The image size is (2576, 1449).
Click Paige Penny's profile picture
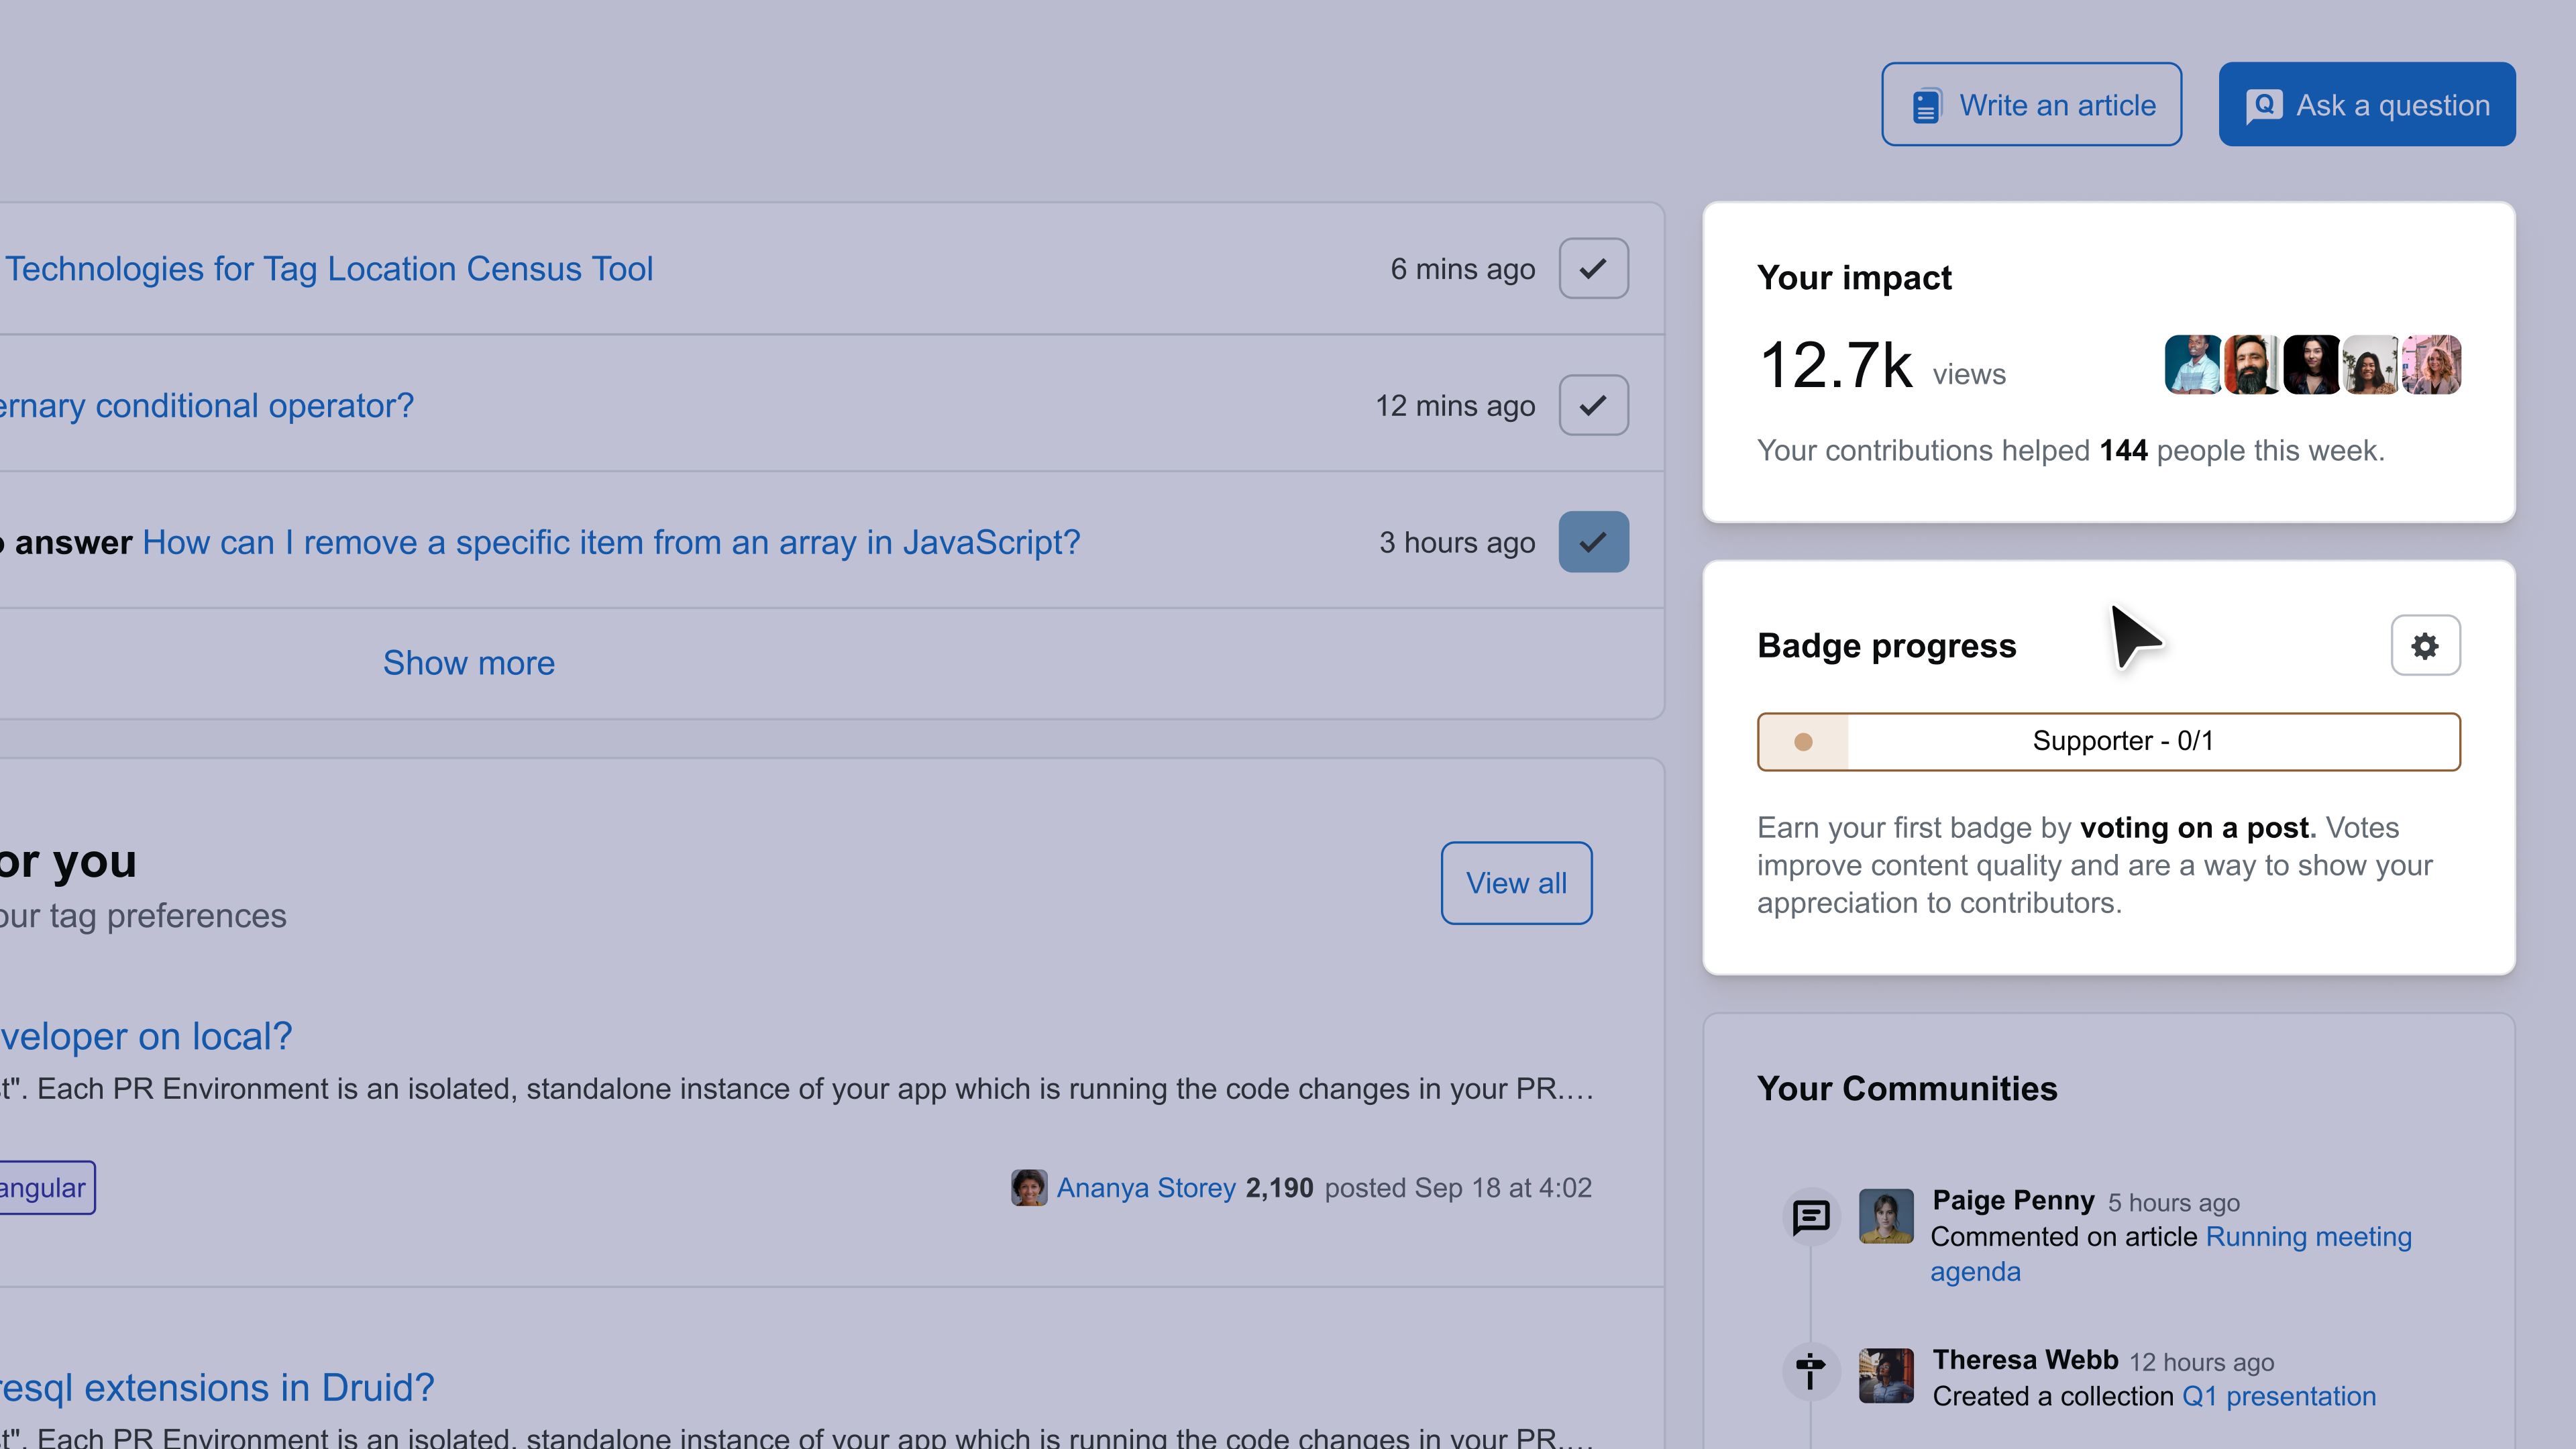click(1886, 1216)
